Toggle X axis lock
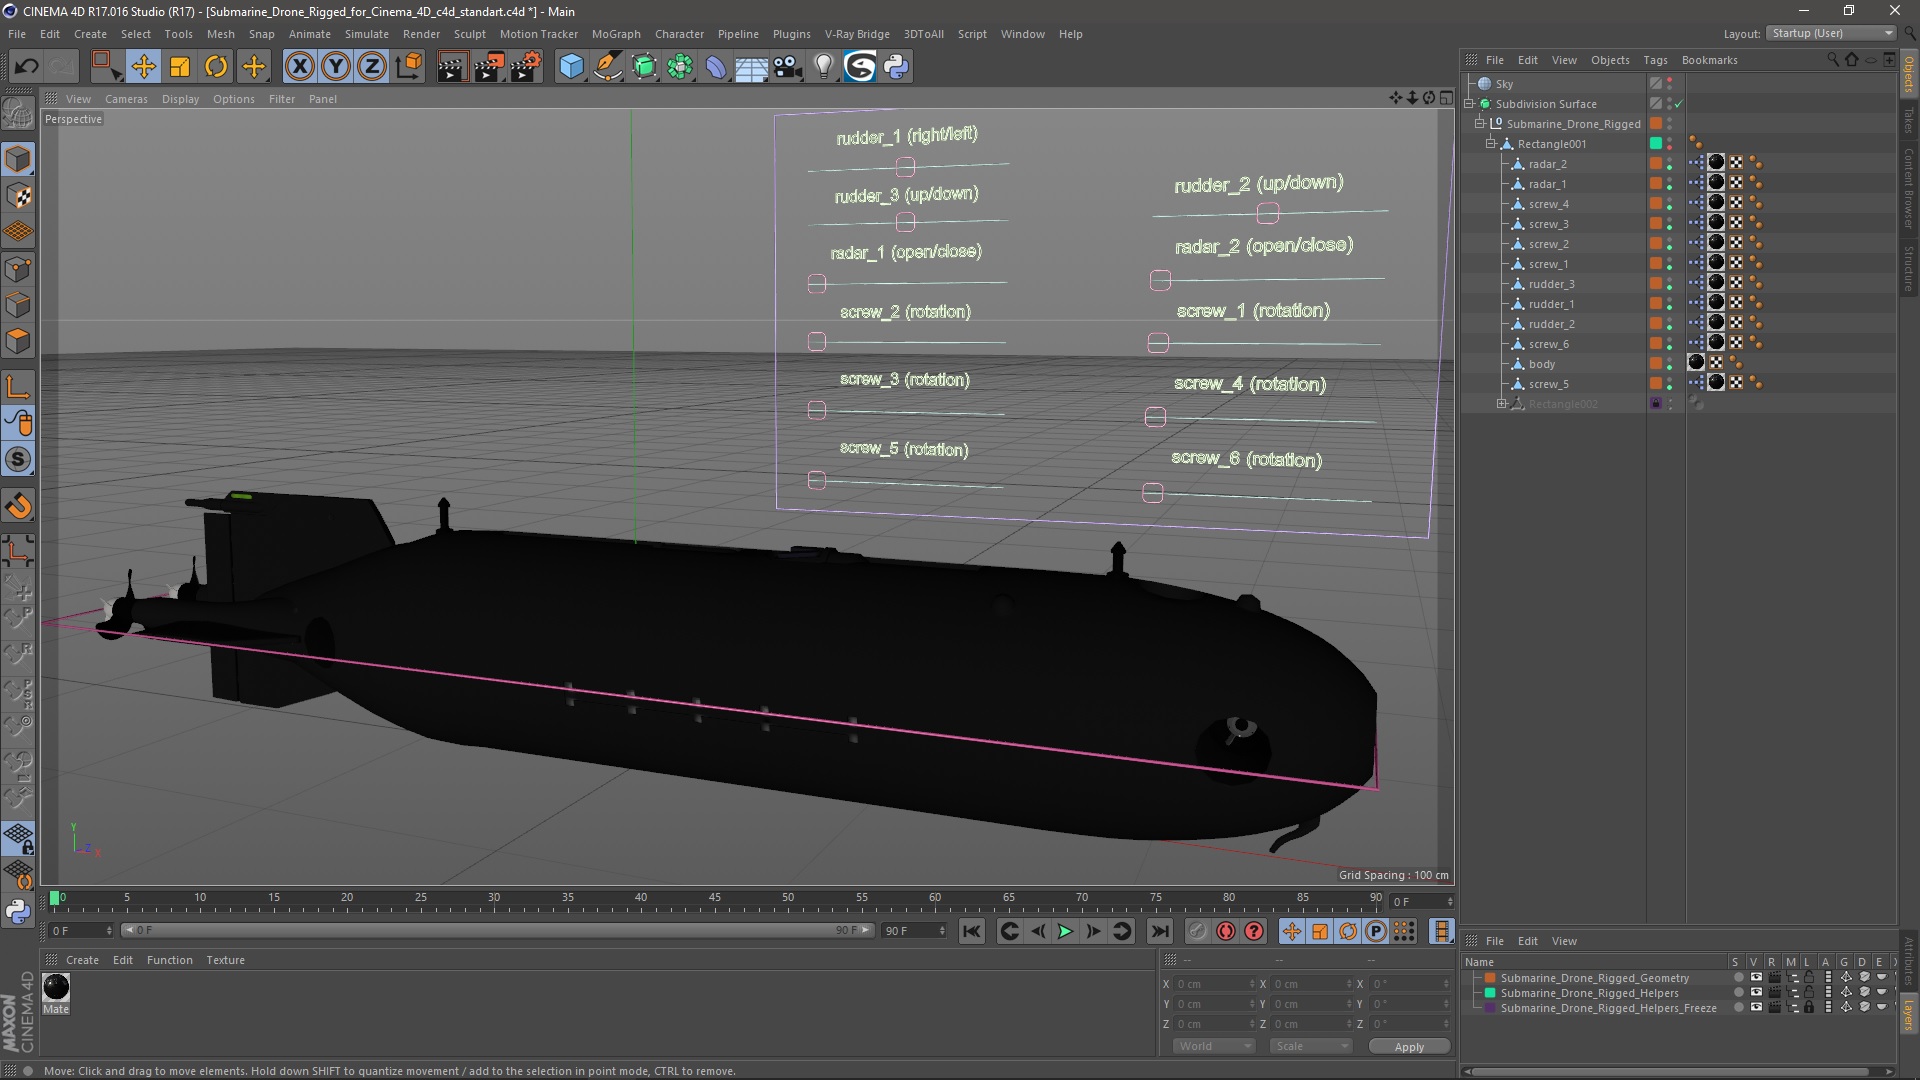The height and width of the screenshot is (1080, 1920). (299, 67)
